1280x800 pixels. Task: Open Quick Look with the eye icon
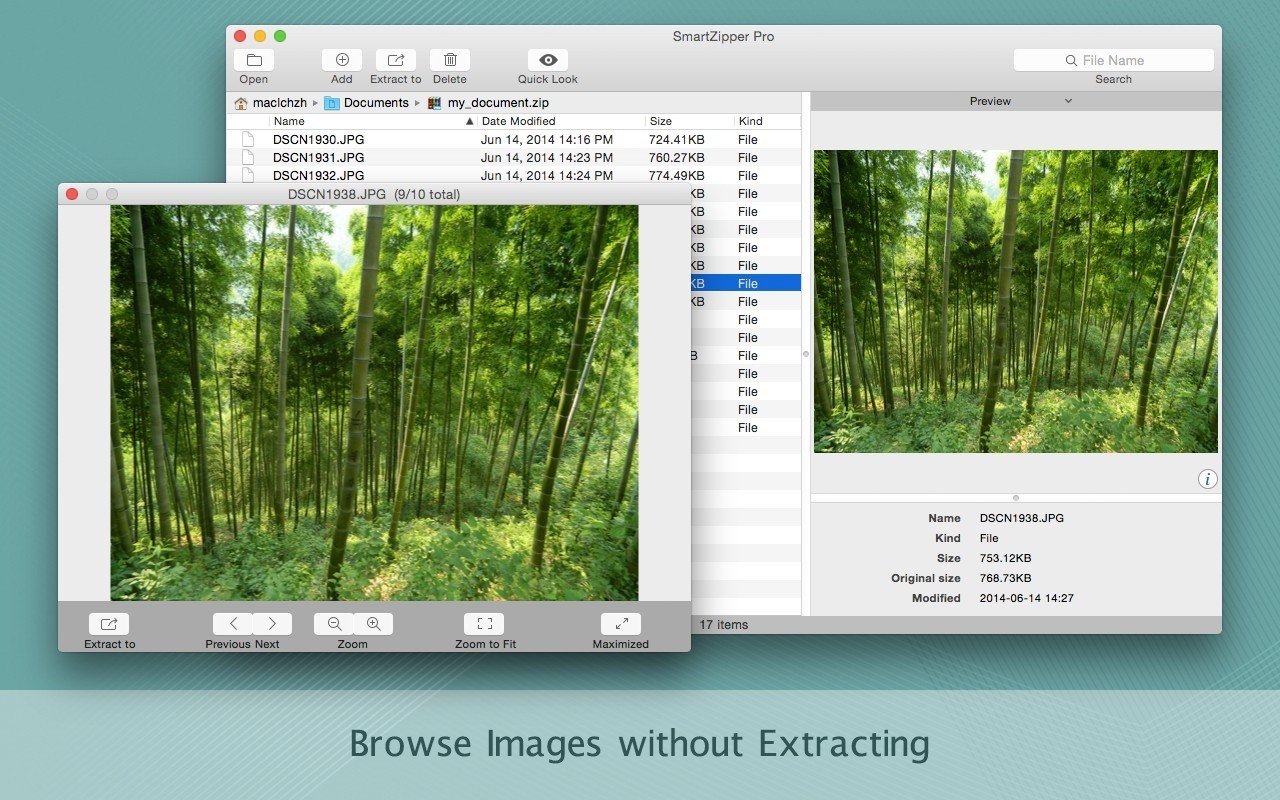click(548, 60)
